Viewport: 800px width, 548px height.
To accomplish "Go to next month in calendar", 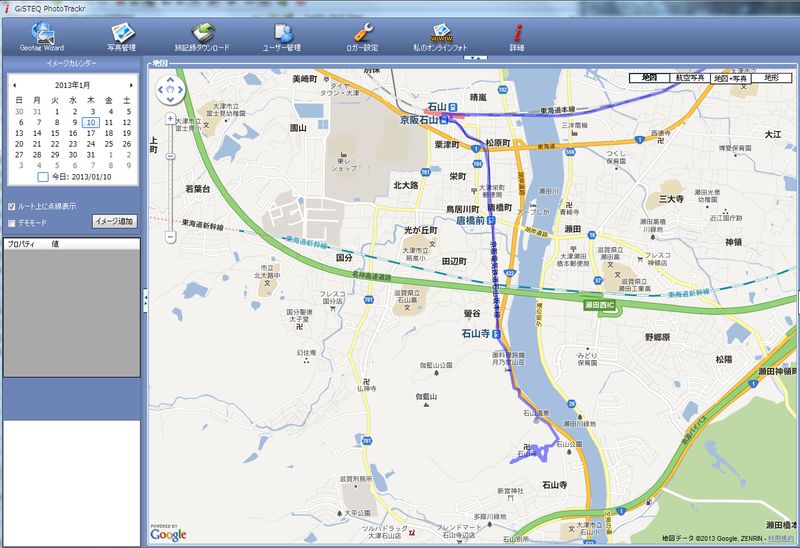I will tap(131, 85).
